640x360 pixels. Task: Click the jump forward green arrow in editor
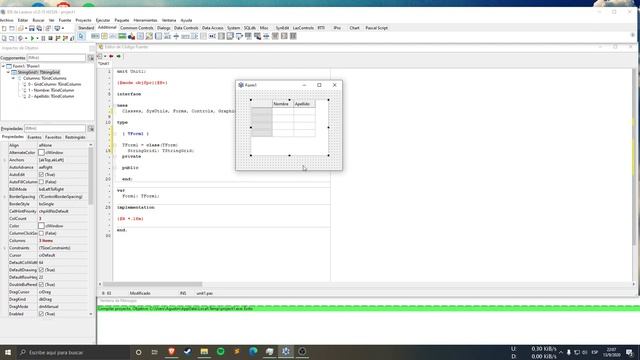point(119,56)
